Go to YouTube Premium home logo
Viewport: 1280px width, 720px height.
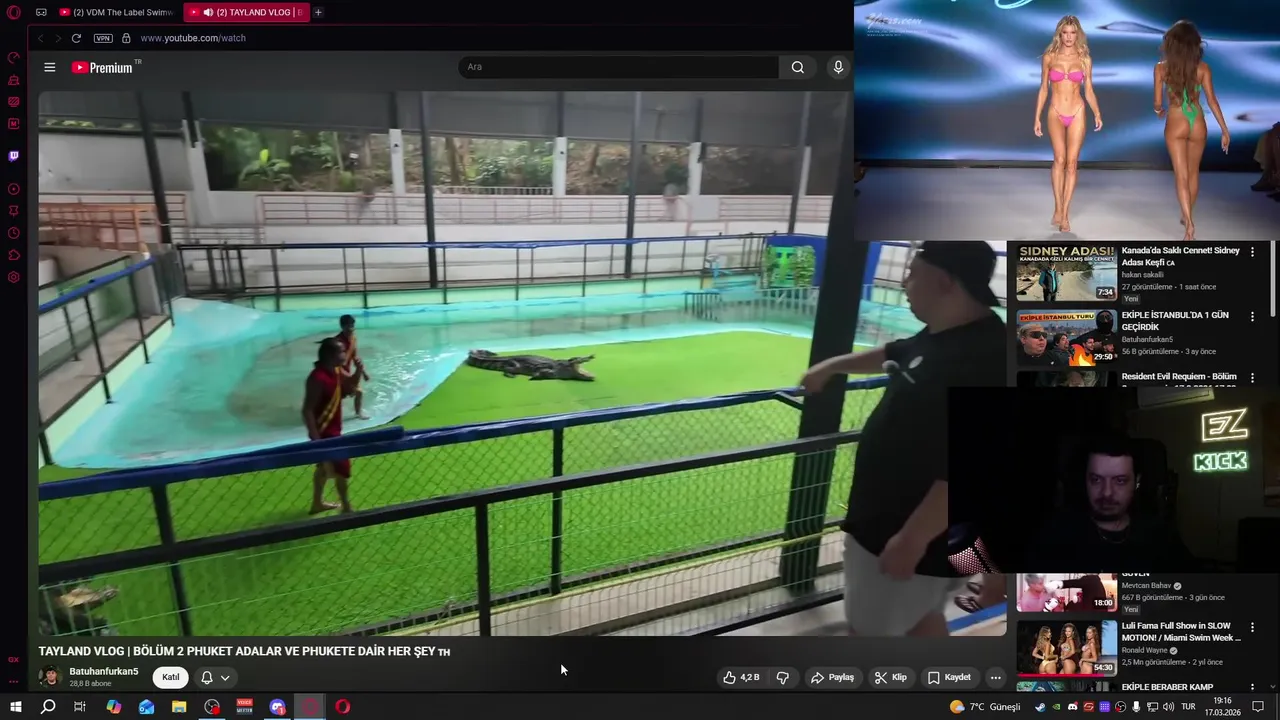(105, 67)
